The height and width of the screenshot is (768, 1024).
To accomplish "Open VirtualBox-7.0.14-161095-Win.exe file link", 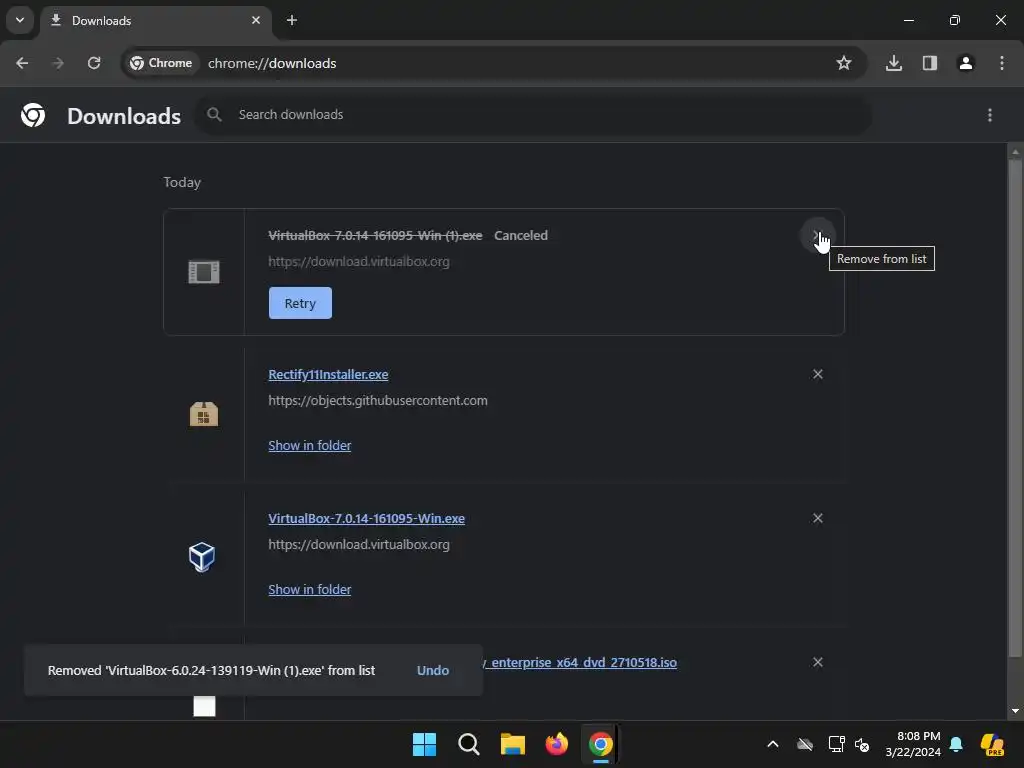I will [366, 519].
